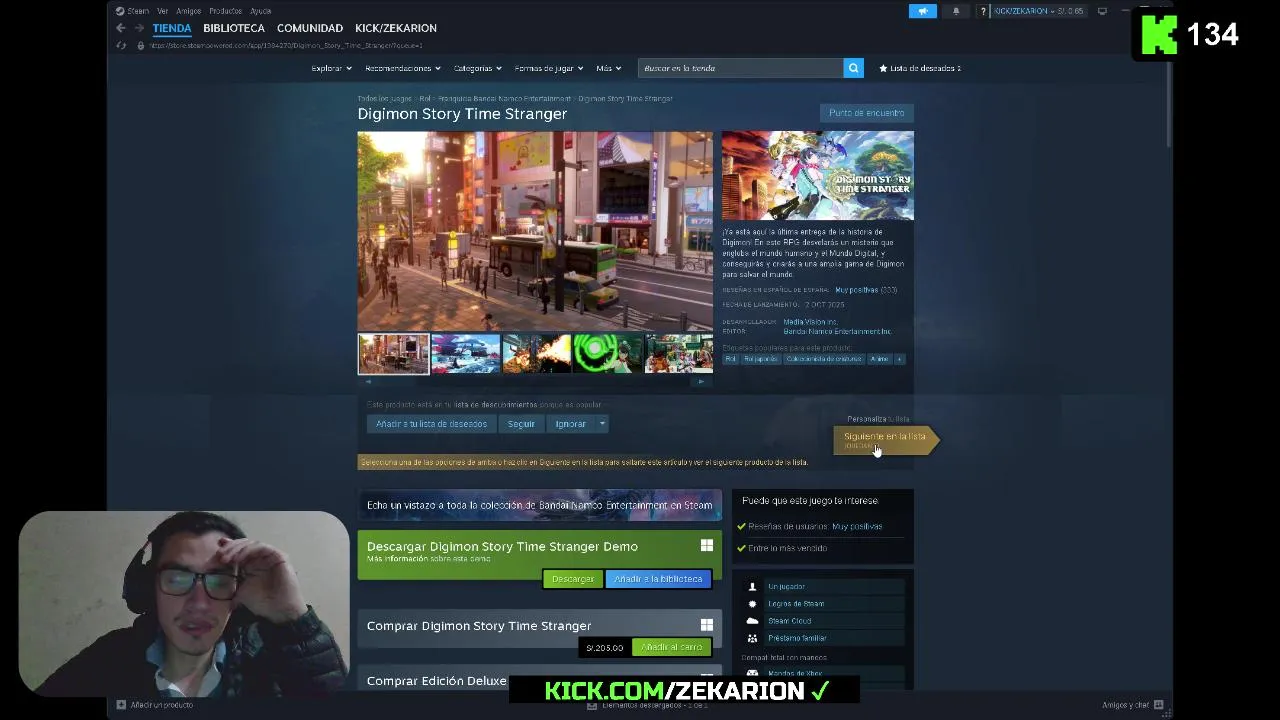Screen dimensions: 1280x720
Task: Click the Ignorar button
Action: click(x=571, y=424)
